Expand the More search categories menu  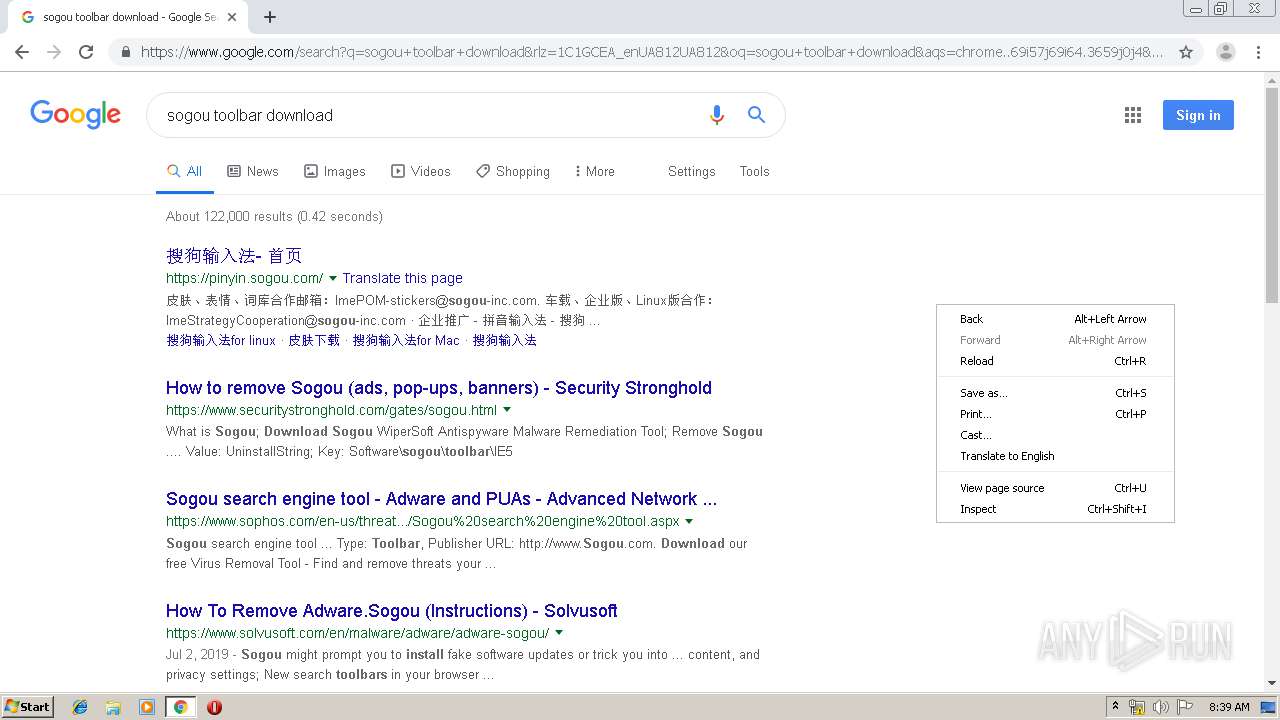point(595,171)
